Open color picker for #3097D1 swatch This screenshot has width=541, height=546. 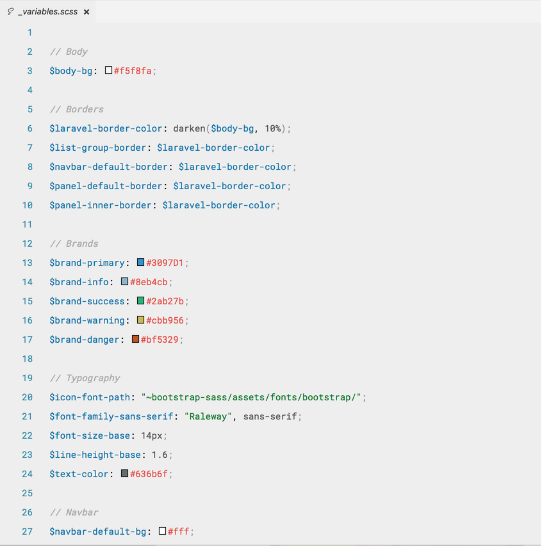(140, 262)
